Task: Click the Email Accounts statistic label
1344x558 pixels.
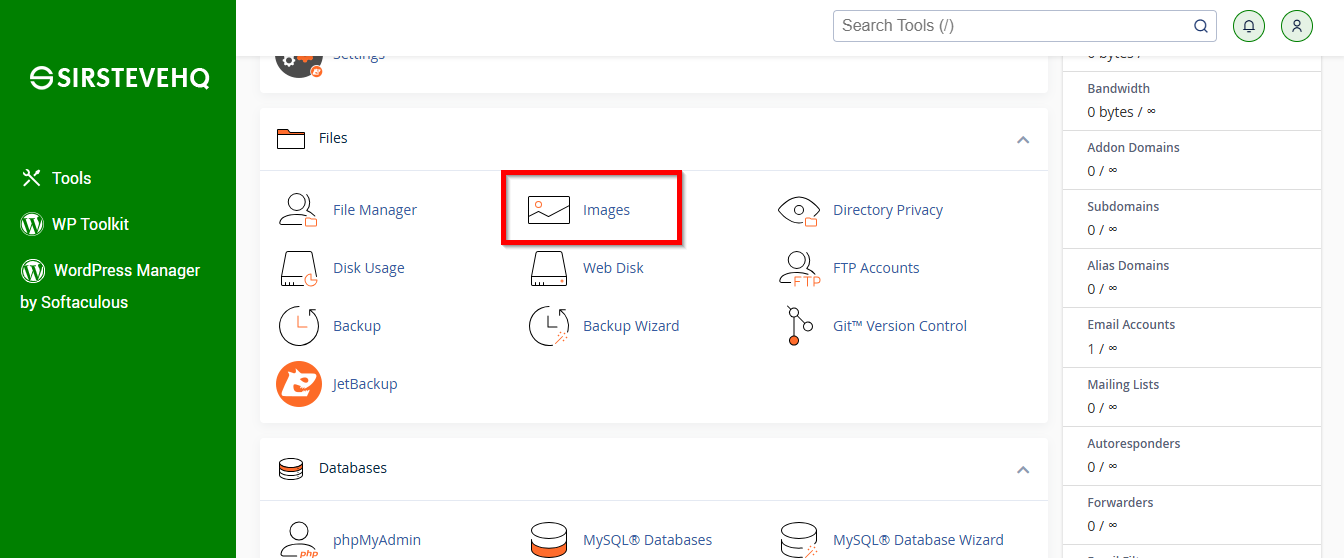Action: coord(1131,324)
